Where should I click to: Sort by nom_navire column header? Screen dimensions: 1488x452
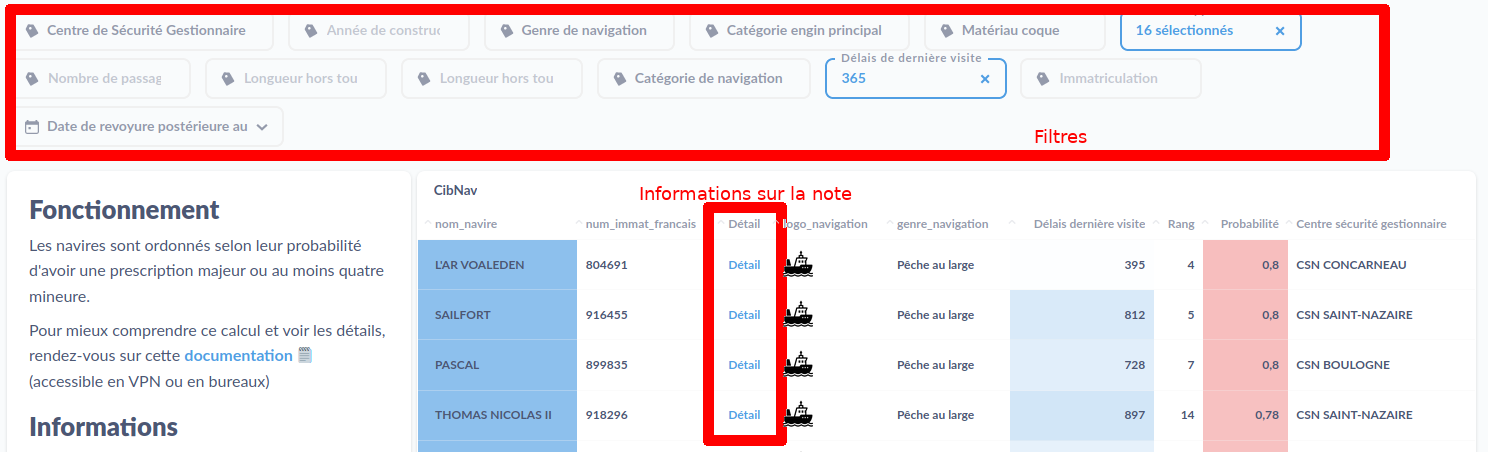pyautogui.click(x=466, y=224)
